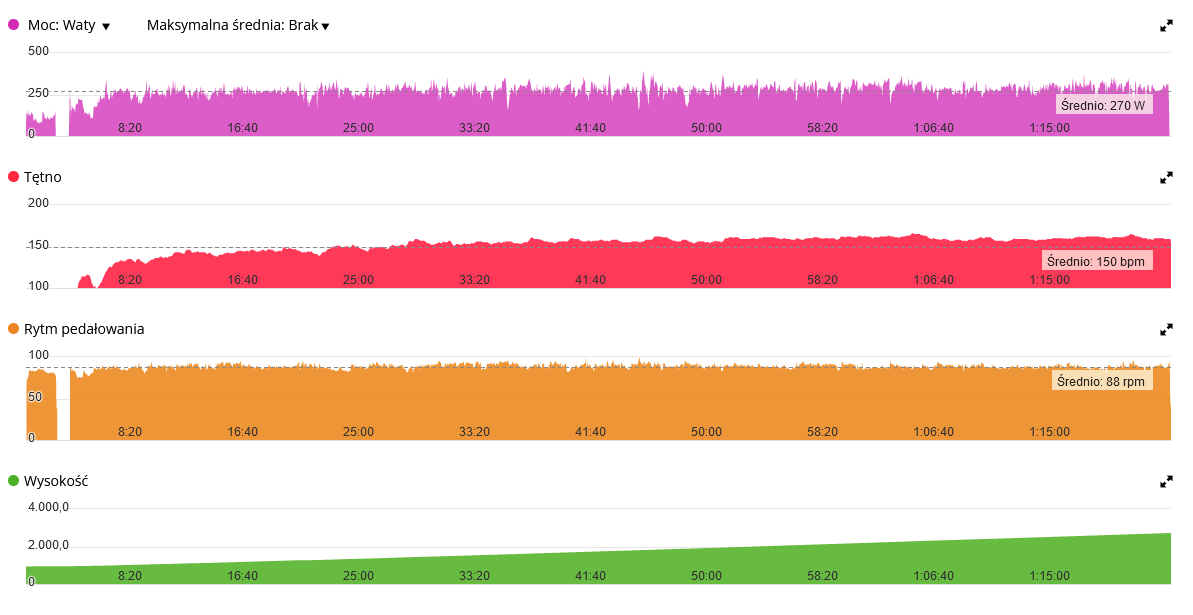Open the Maksymalna średnia: Brak dropdown
The width and height of the screenshot is (1193, 615).
coord(238,25)
